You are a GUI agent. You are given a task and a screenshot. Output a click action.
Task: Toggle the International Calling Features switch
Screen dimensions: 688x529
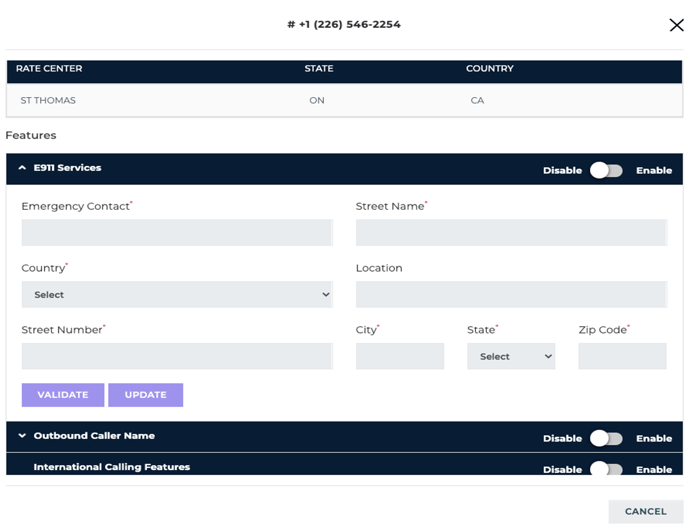(606, 469)
